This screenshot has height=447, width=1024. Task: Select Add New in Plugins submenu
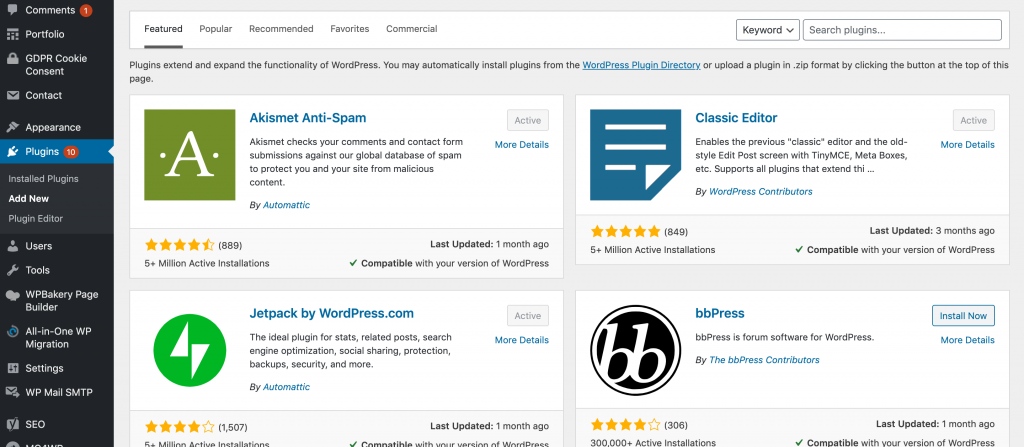click(29, 199)
